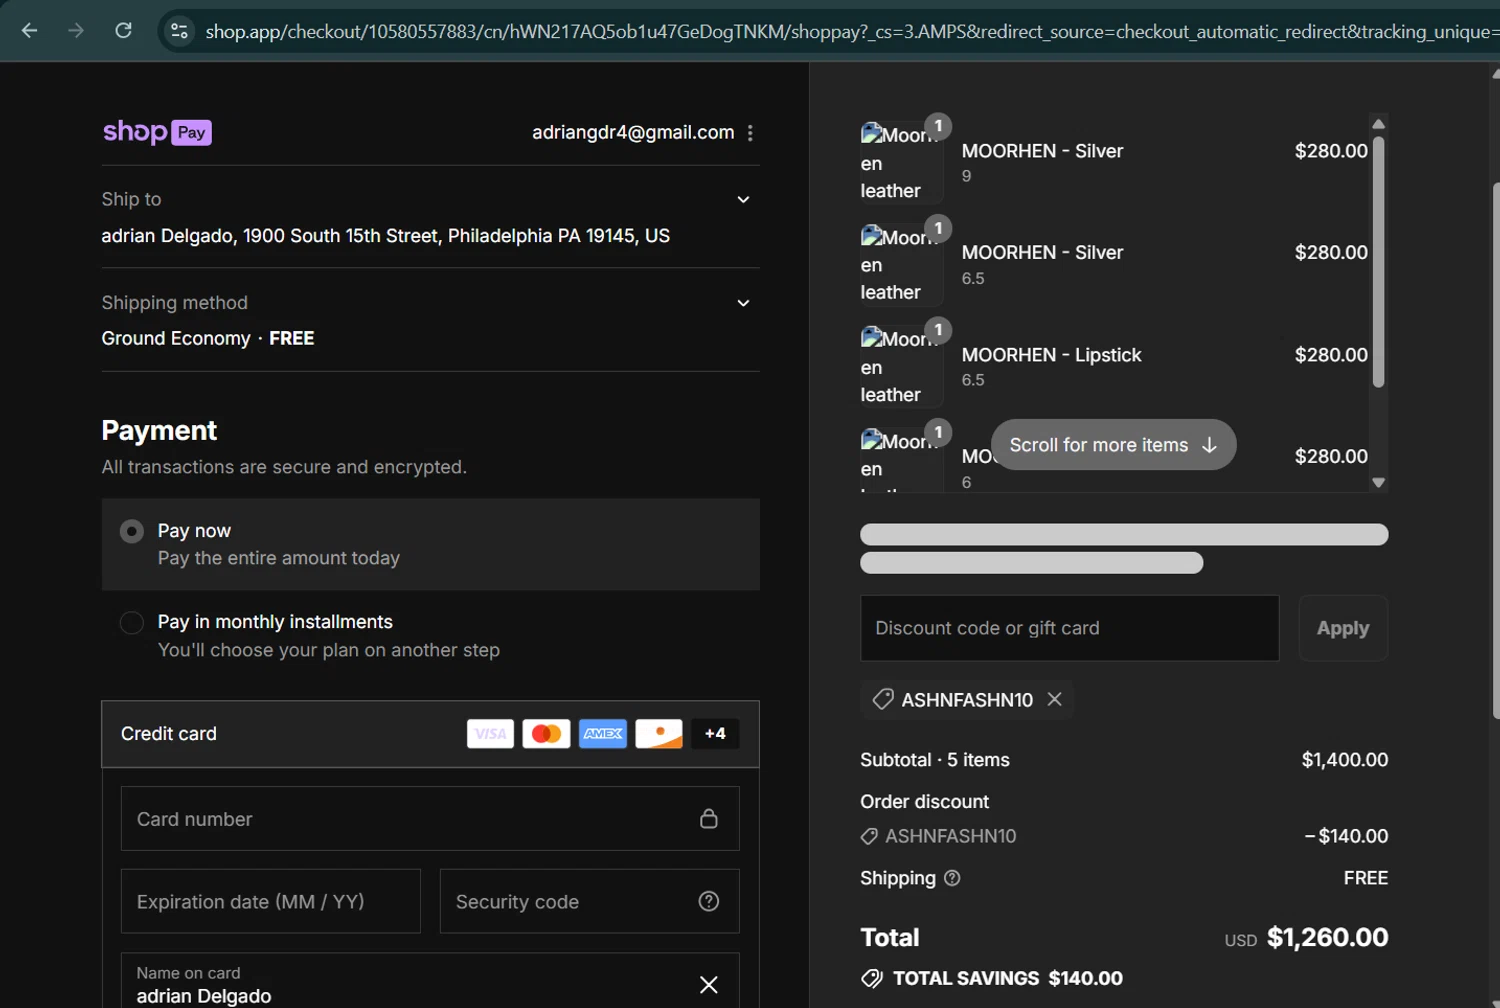Screen dimensions: 1500x1008
Task: Click the browser forward arrow
Action: 76,31
